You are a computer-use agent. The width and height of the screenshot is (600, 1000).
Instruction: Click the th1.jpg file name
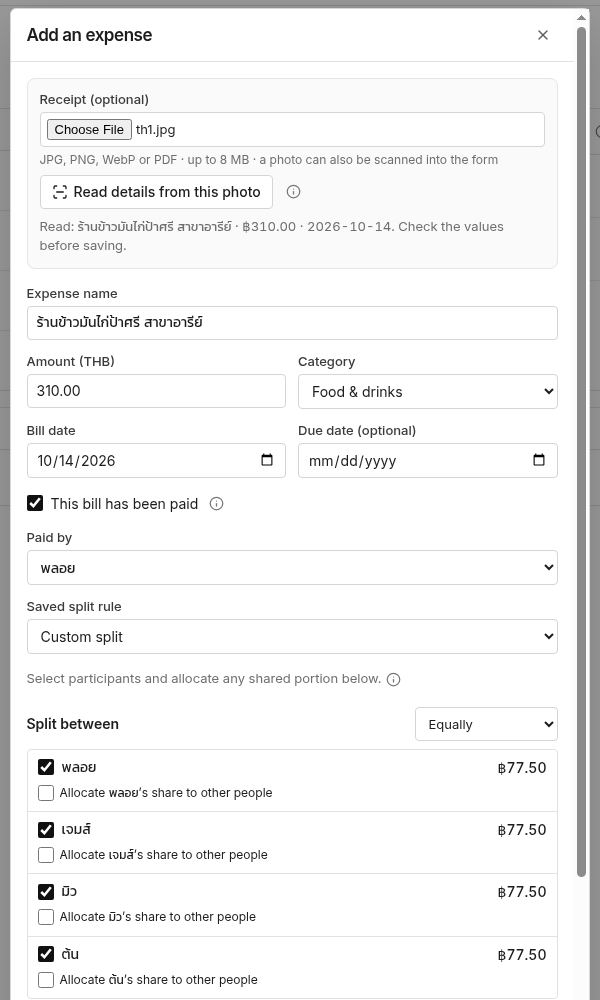click(156, 129)
